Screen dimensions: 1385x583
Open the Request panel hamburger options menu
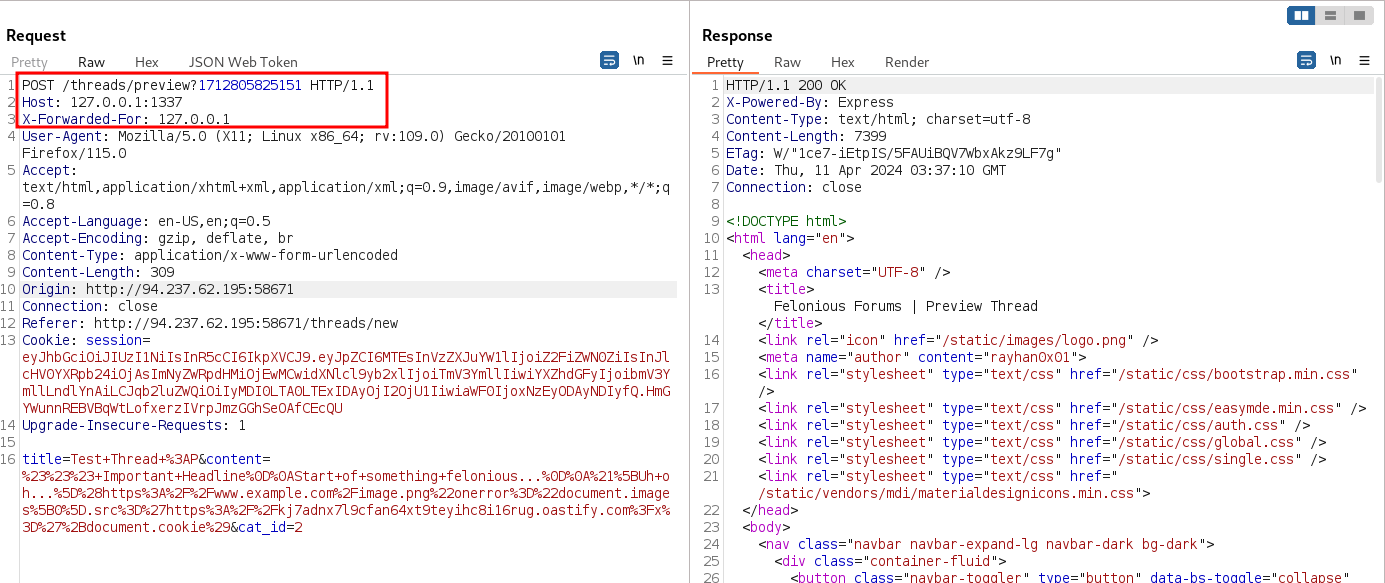[x=668, y=60]
